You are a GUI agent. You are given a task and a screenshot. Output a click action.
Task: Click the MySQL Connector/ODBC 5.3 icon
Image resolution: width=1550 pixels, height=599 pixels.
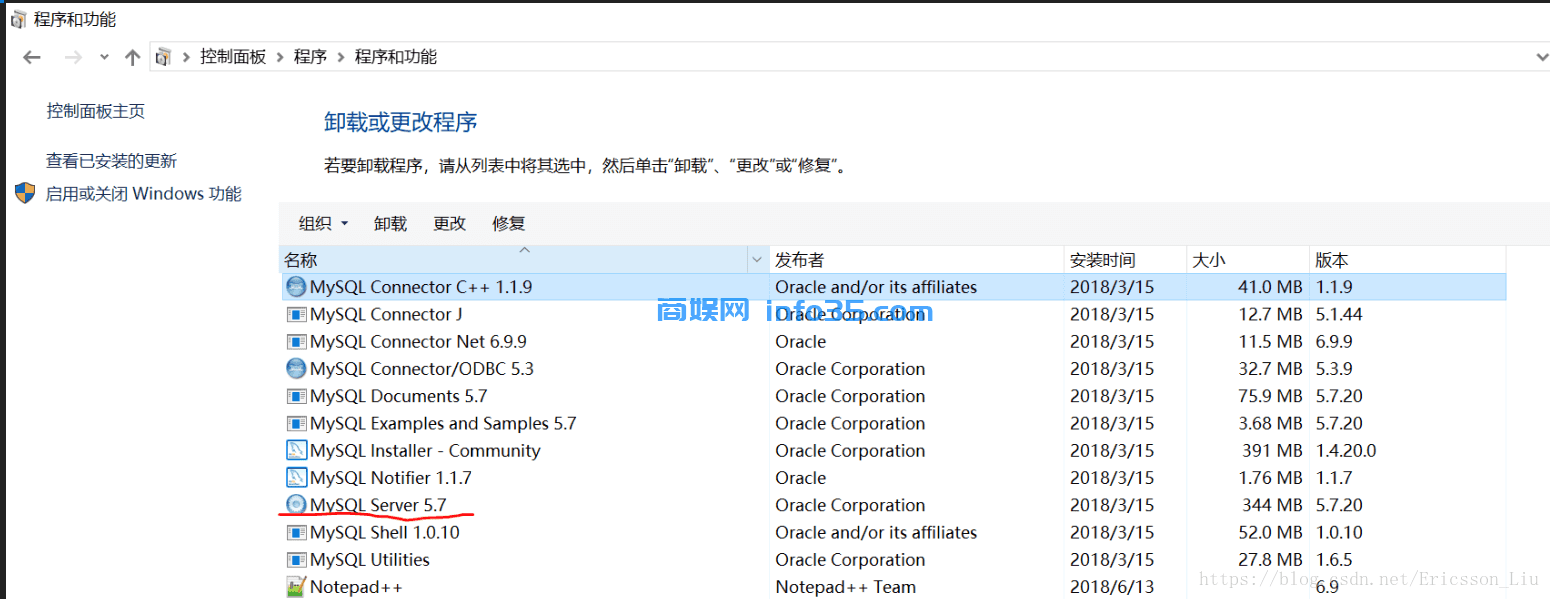[296, 368]
